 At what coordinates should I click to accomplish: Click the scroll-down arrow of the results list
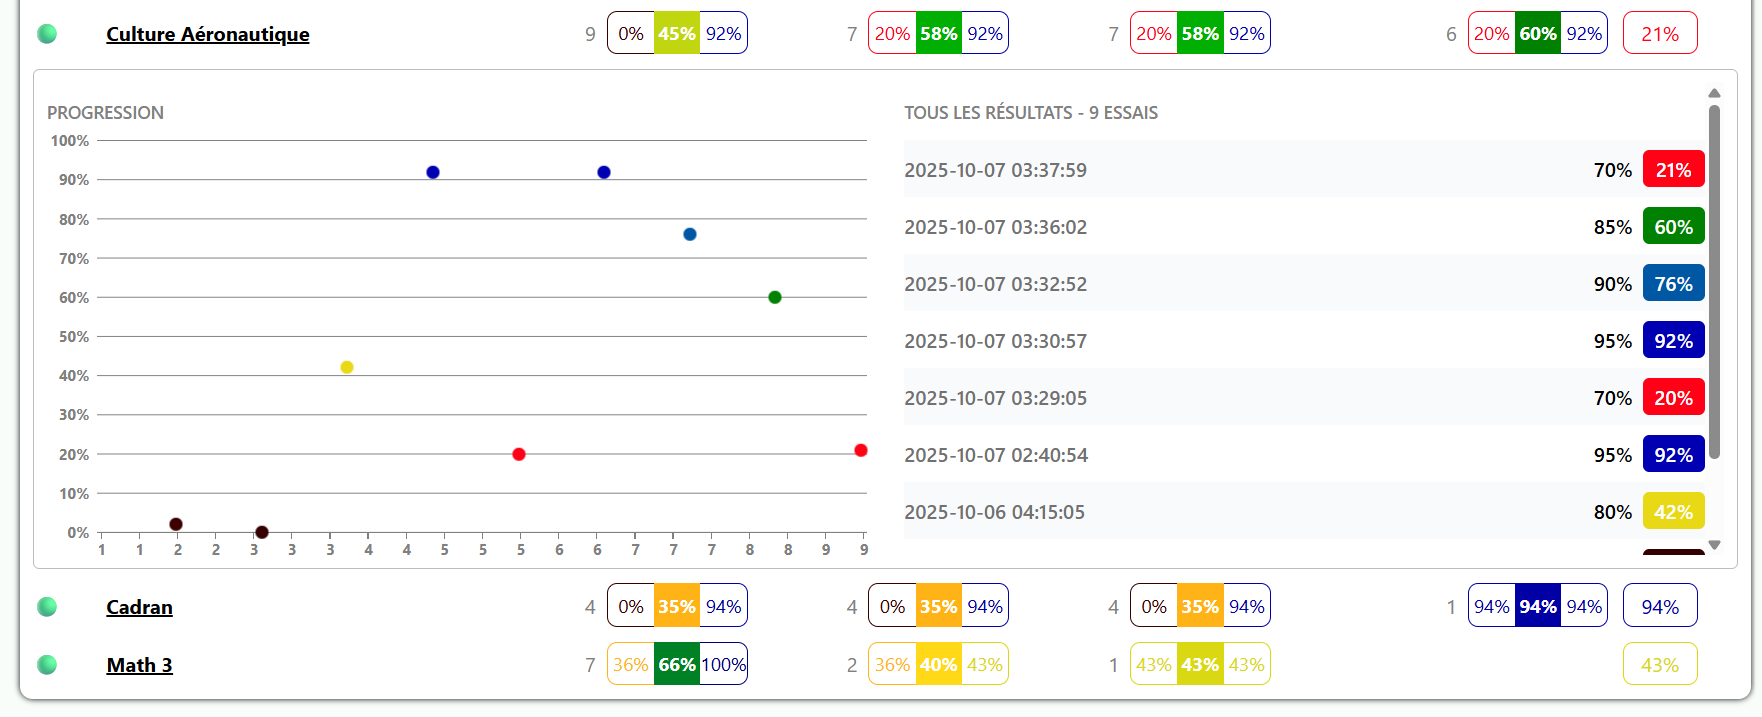pos(1714,545)
